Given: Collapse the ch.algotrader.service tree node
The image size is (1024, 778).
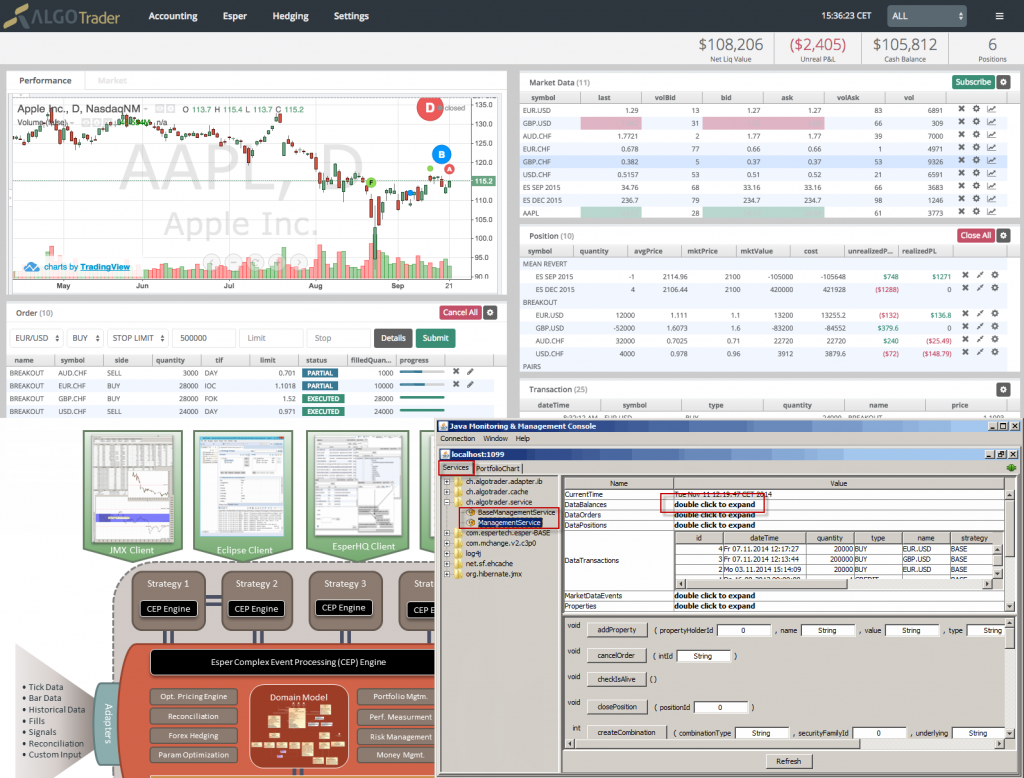Looking at the screenshot, I should pos(446,502).
